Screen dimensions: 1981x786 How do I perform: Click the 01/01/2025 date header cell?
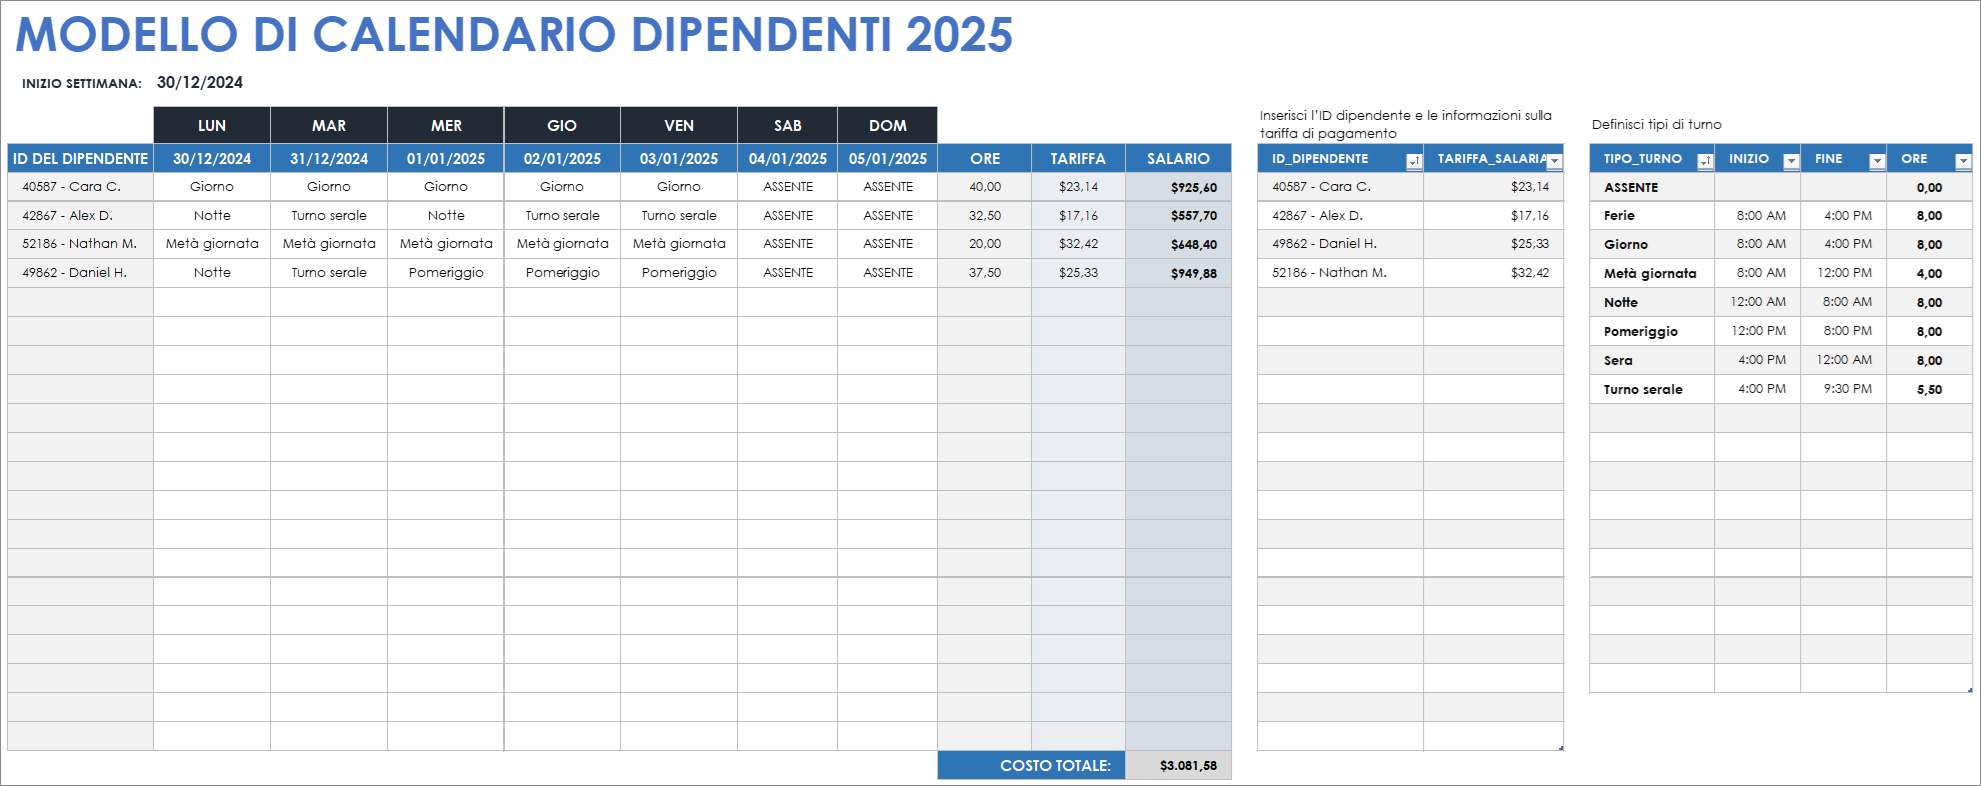[x=446, y=158]
